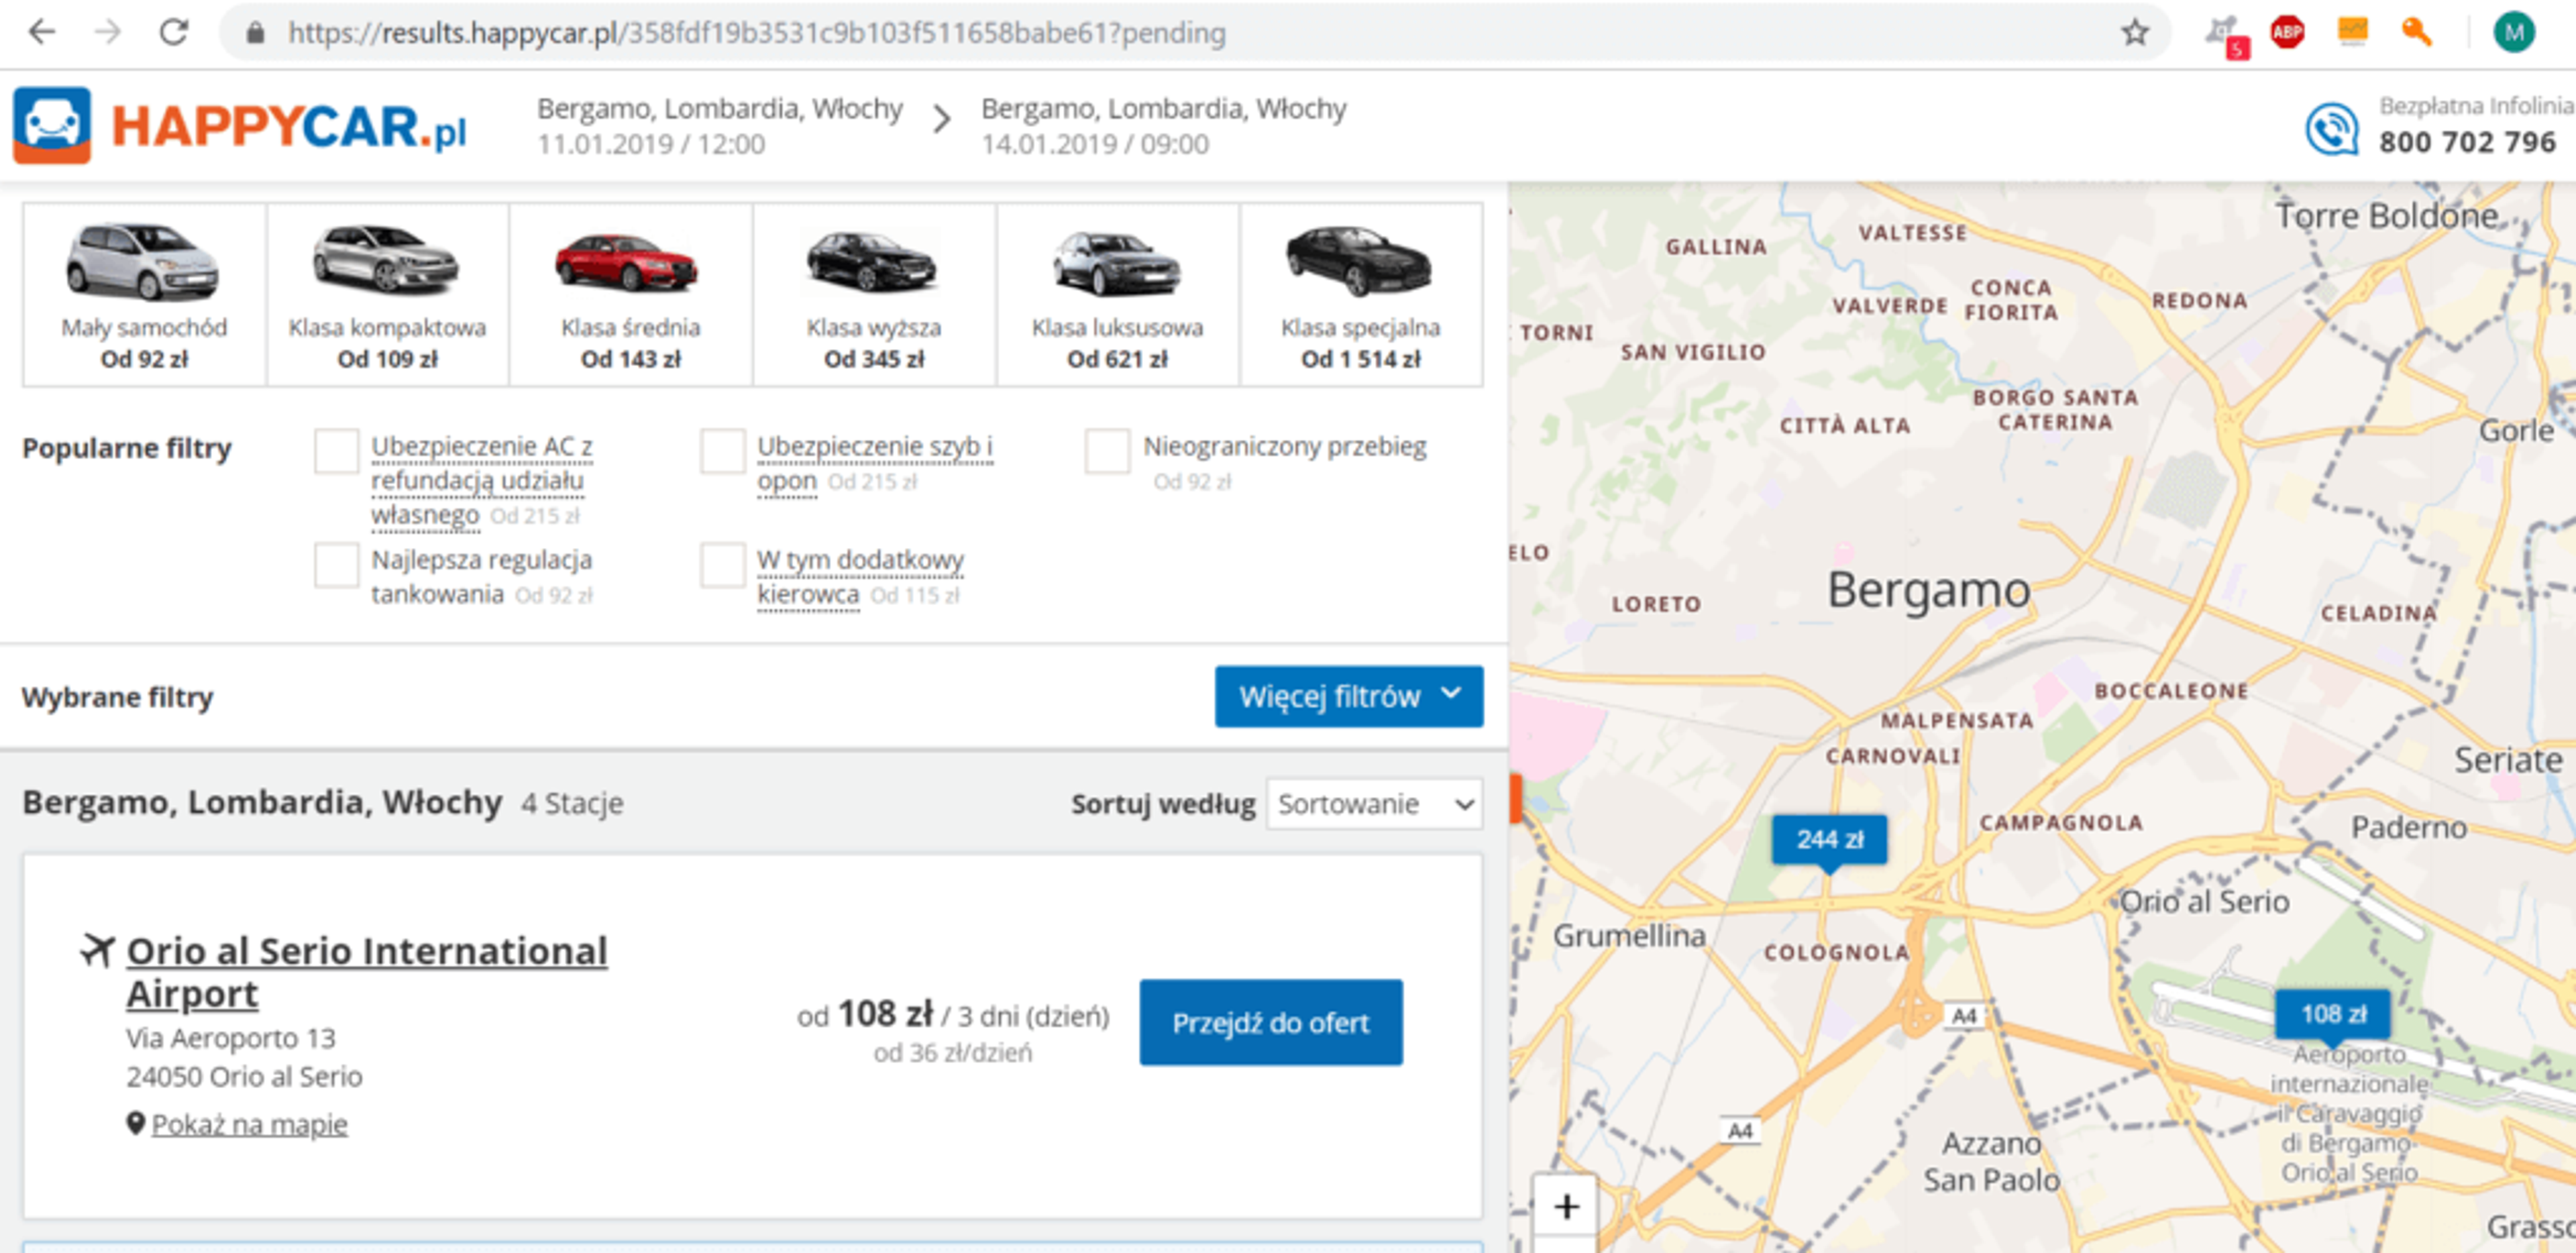
Task: Check Ubezpieczenie szyb i opon filter
Action: pos(722,451)
